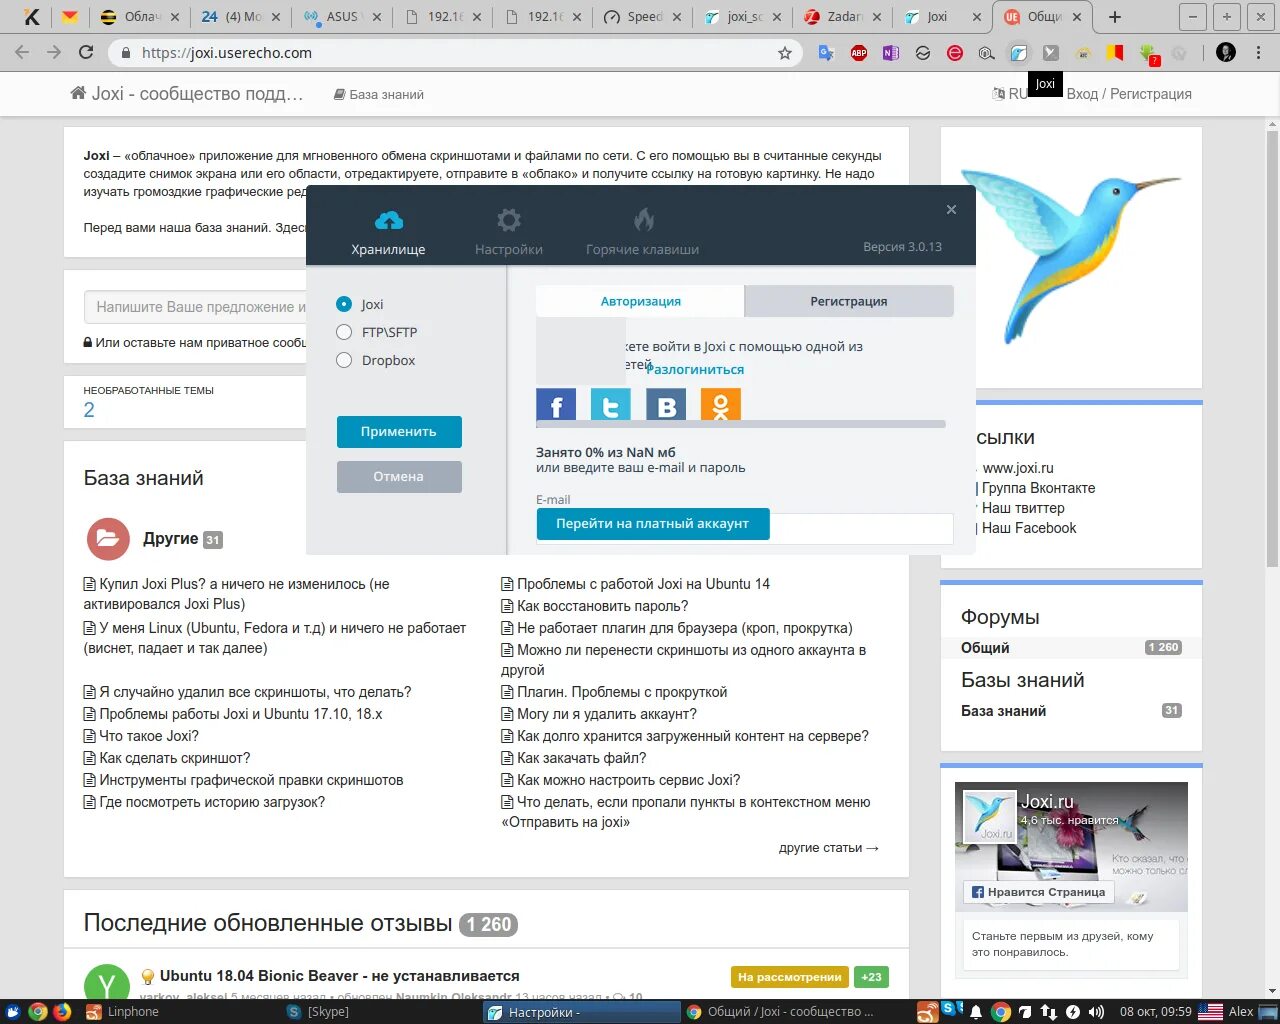Open the Группа Вконтакте link
1280x1024 pixels.
(x=1038, y=488)
